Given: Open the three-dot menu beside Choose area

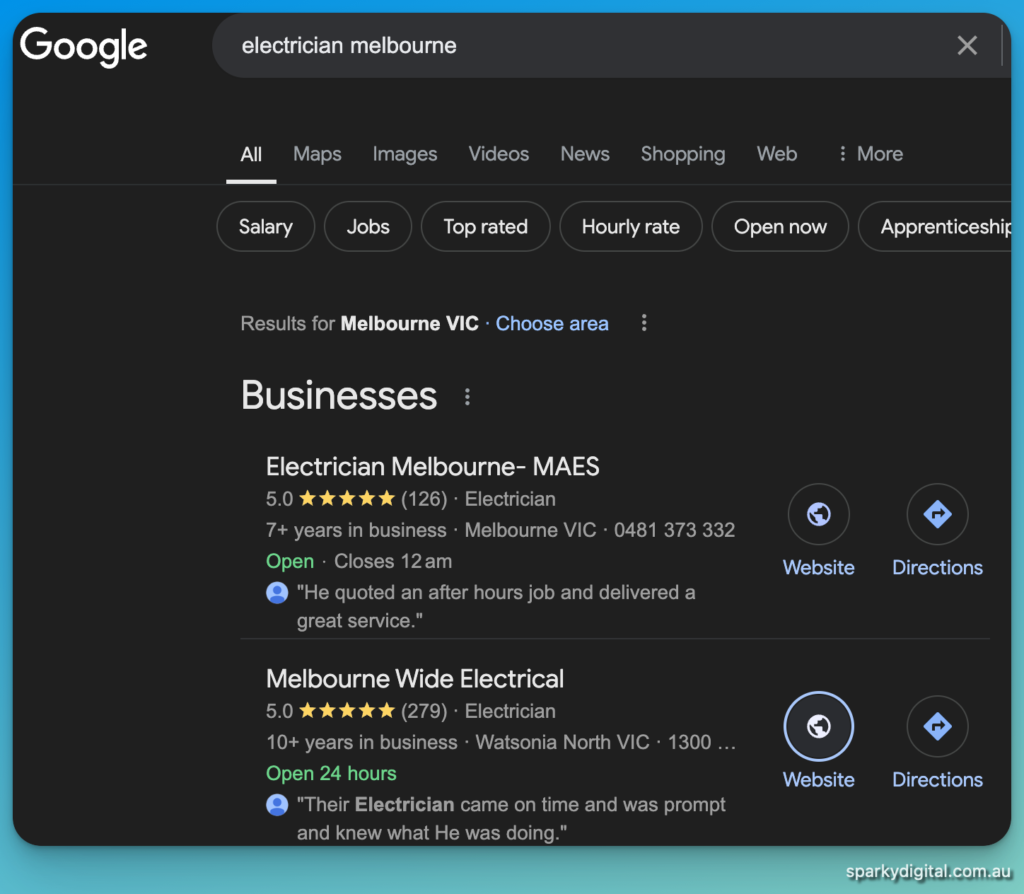Looking at the screenshot, I should [x=644, y=323].
